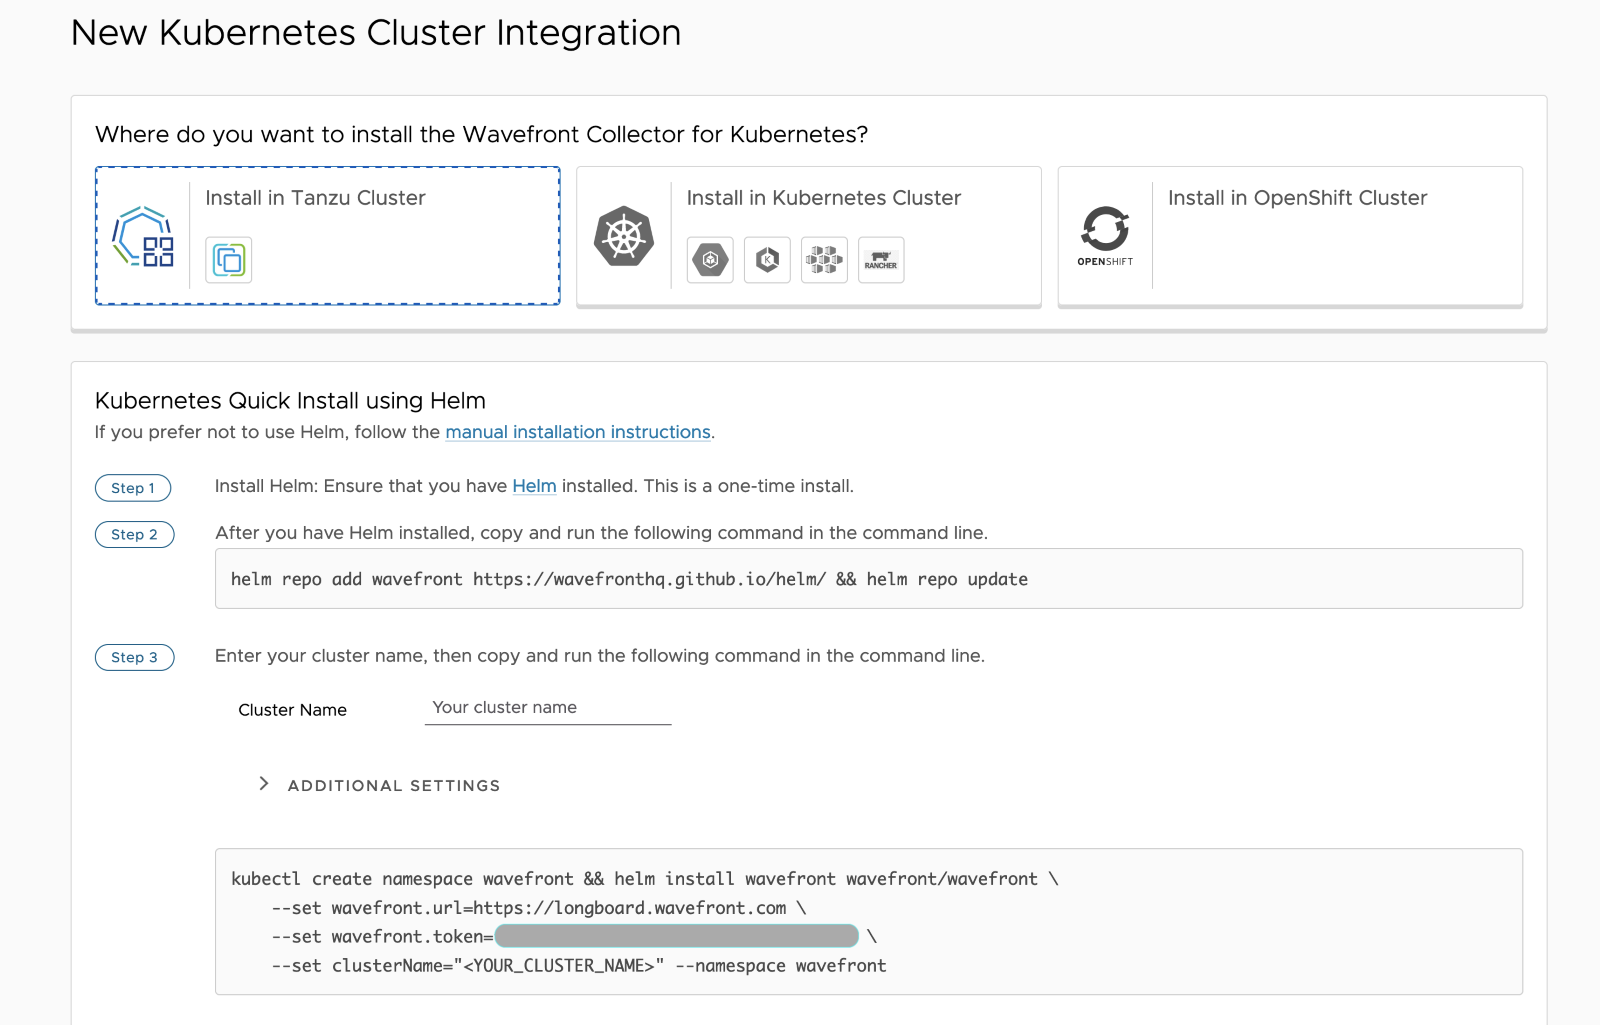Click the ADDITIONAL SETTINGS label

[x=394, y=786]
